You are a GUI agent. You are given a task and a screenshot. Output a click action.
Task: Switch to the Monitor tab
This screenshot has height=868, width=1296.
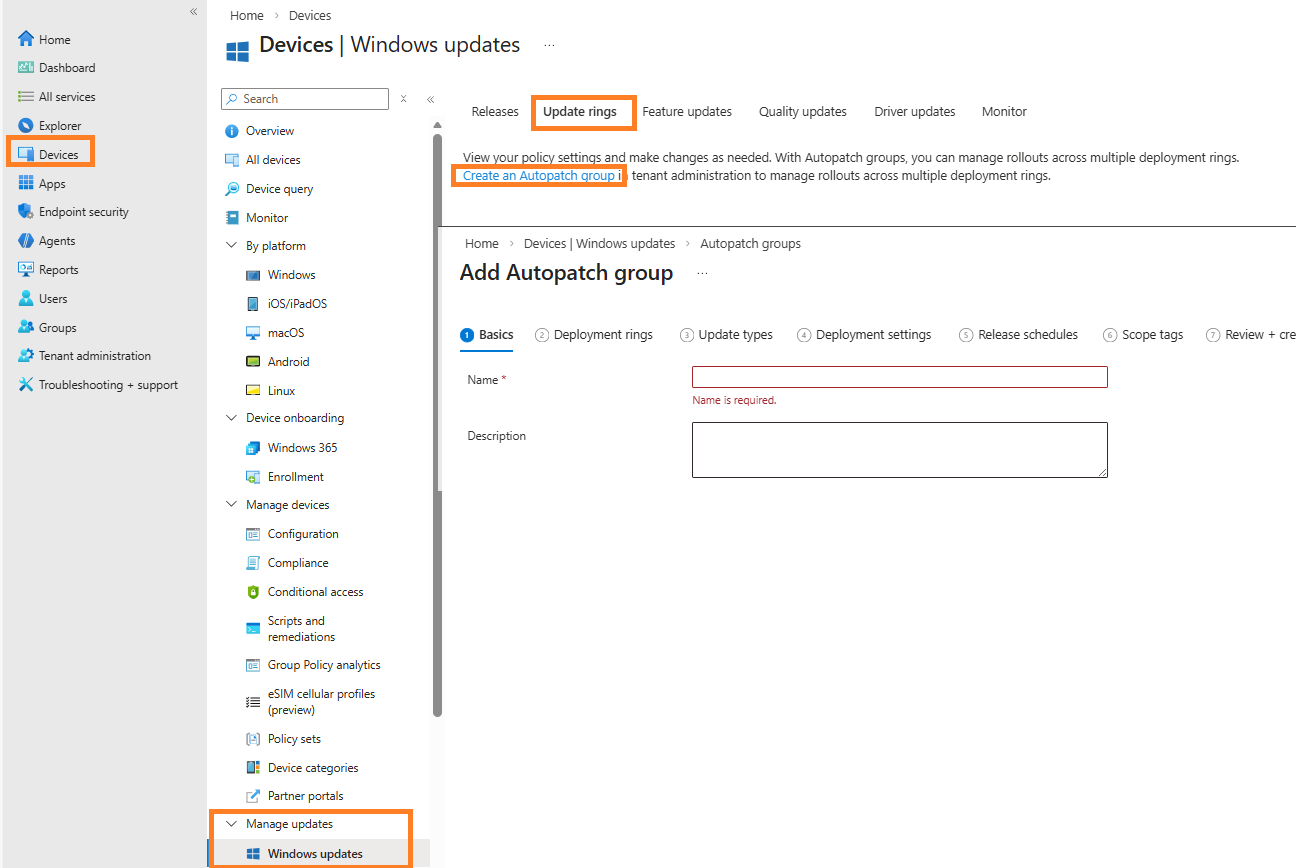(1004, 112)
